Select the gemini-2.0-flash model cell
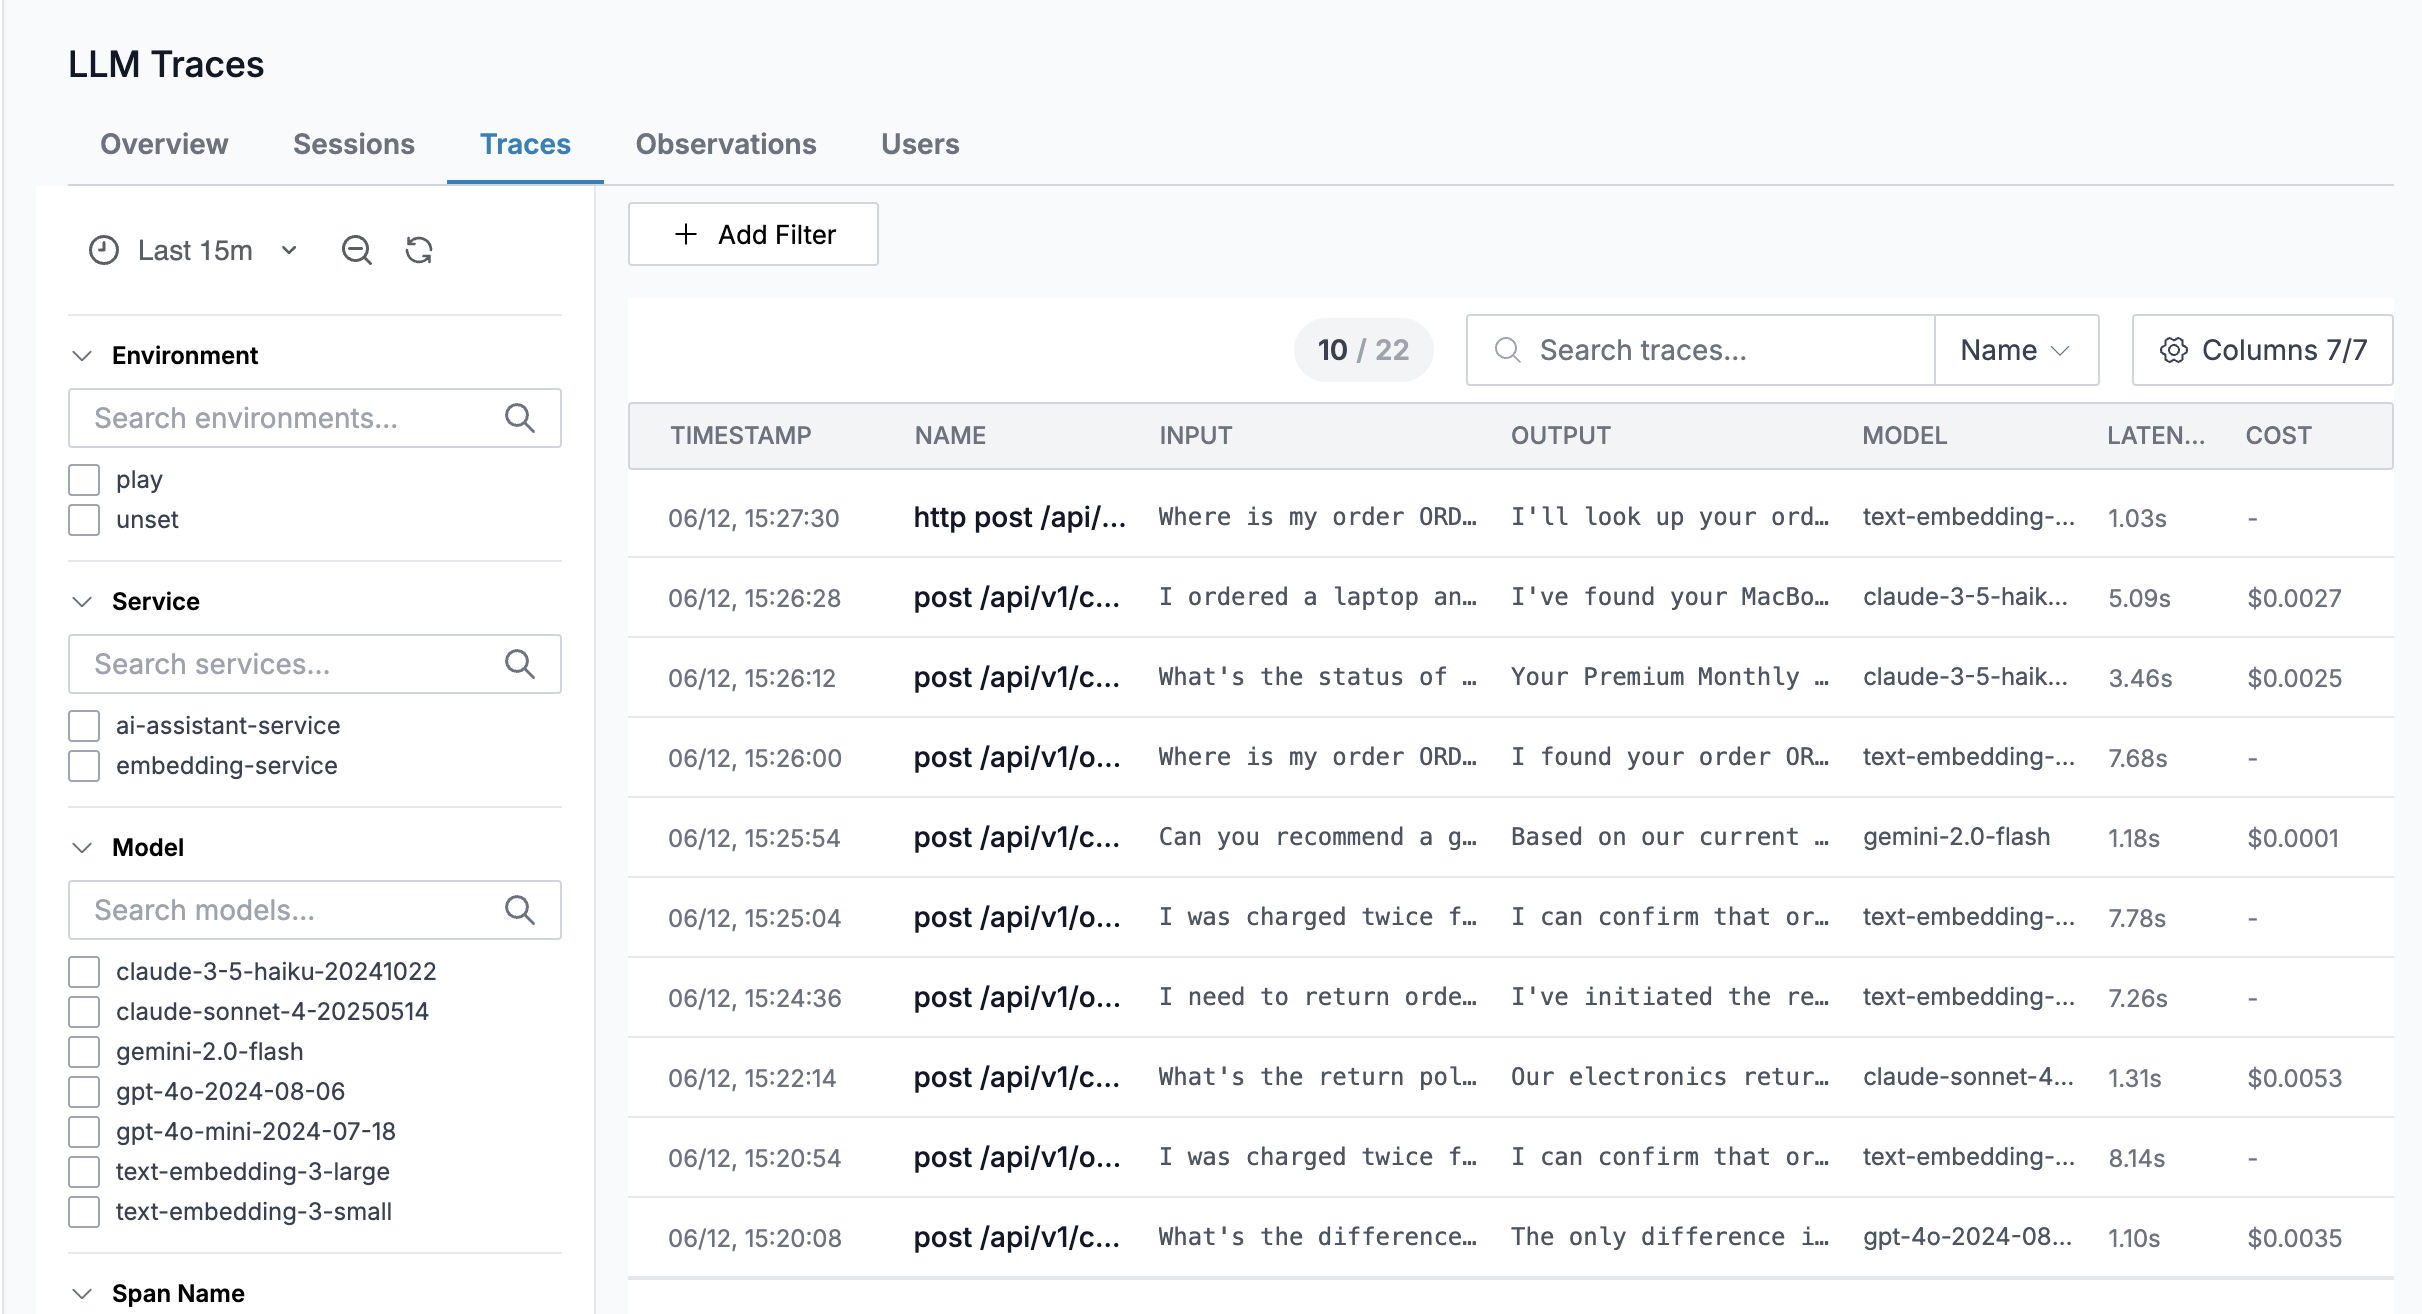 tap(1957, 837)
